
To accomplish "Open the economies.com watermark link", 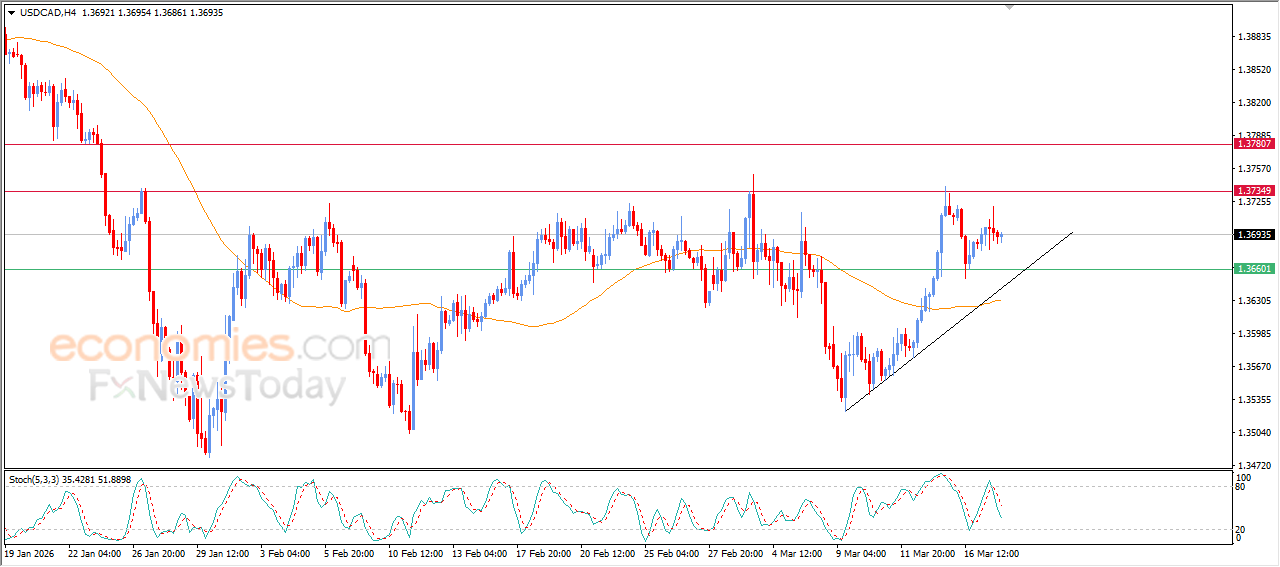I will (x=205, y=348).
